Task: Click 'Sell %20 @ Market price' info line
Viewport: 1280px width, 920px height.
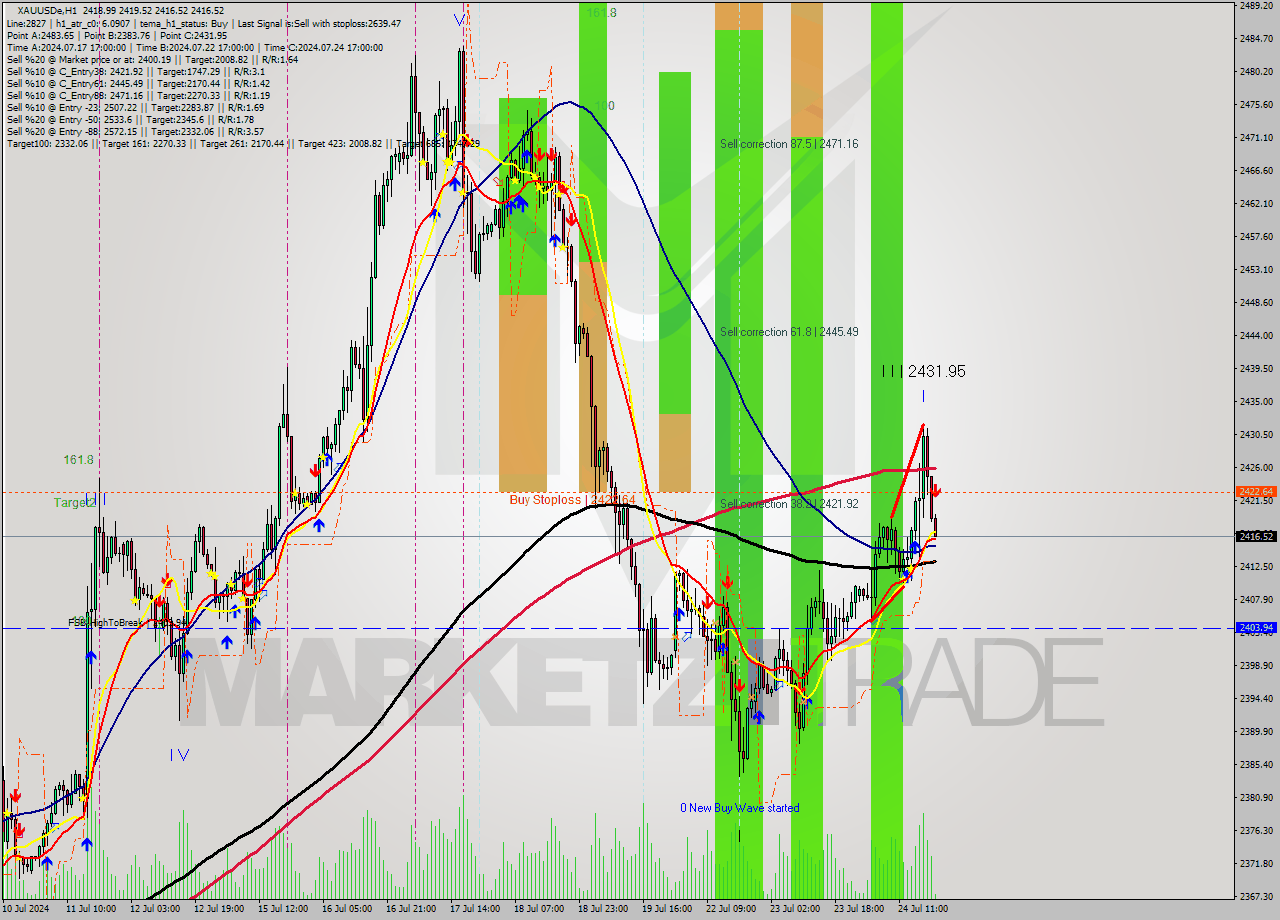Action: [x=152, y=60]
